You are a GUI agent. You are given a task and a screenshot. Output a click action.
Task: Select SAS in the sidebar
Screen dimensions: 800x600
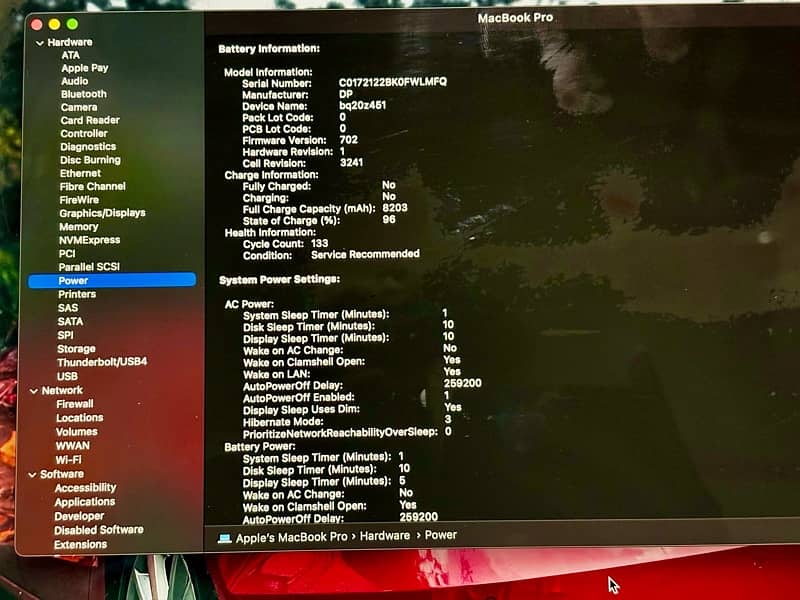(68, 308)
